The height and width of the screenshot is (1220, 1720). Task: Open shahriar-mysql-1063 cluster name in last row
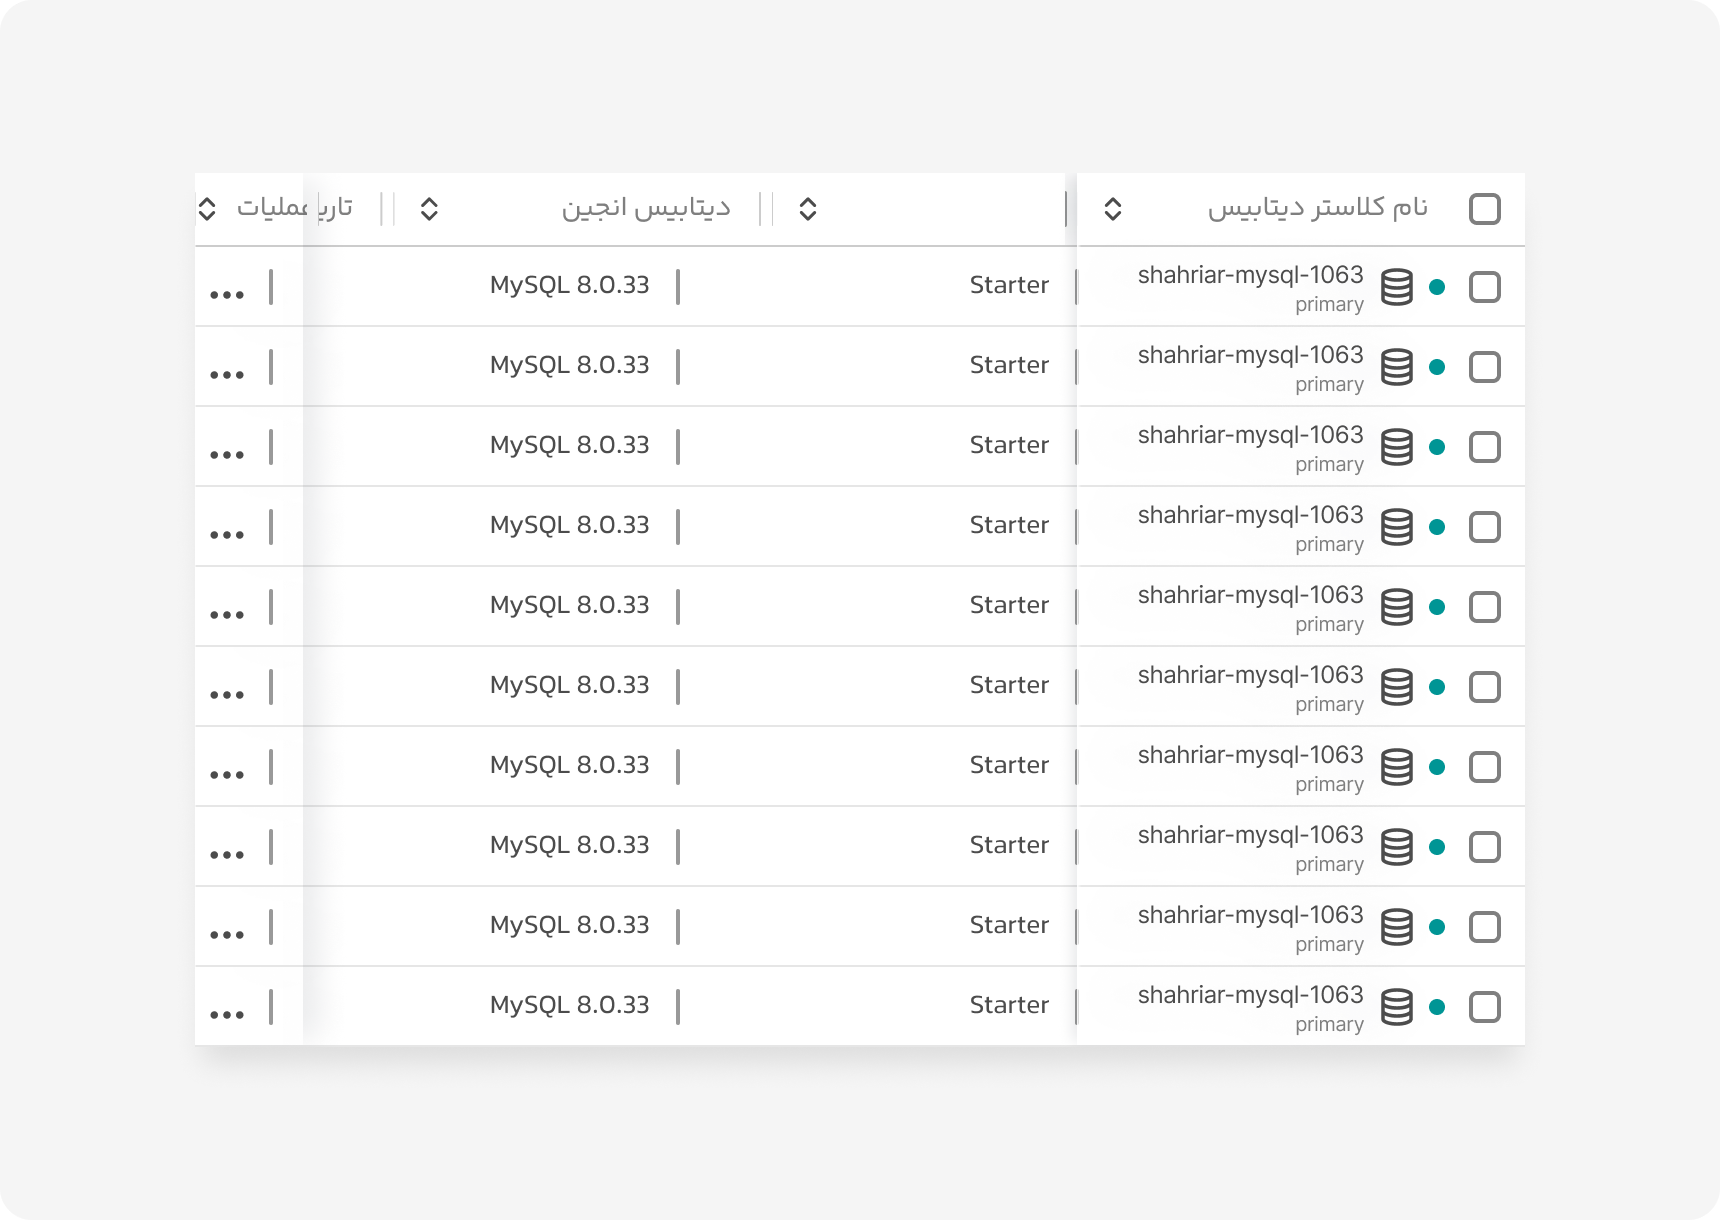click(x=1250, y=995)
